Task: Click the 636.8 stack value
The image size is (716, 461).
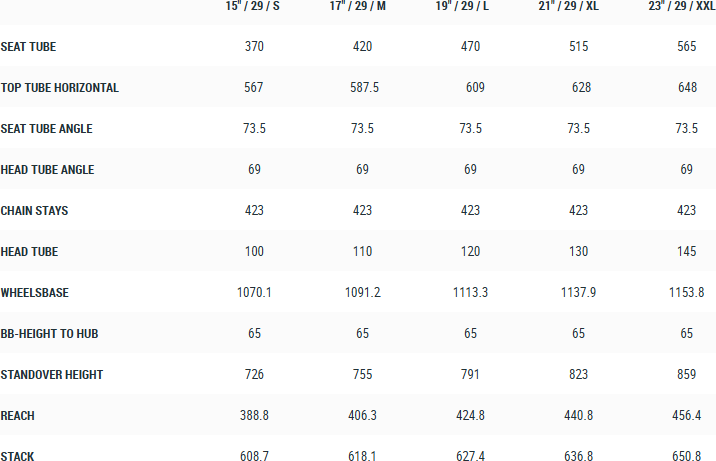Action: point(579,457)
